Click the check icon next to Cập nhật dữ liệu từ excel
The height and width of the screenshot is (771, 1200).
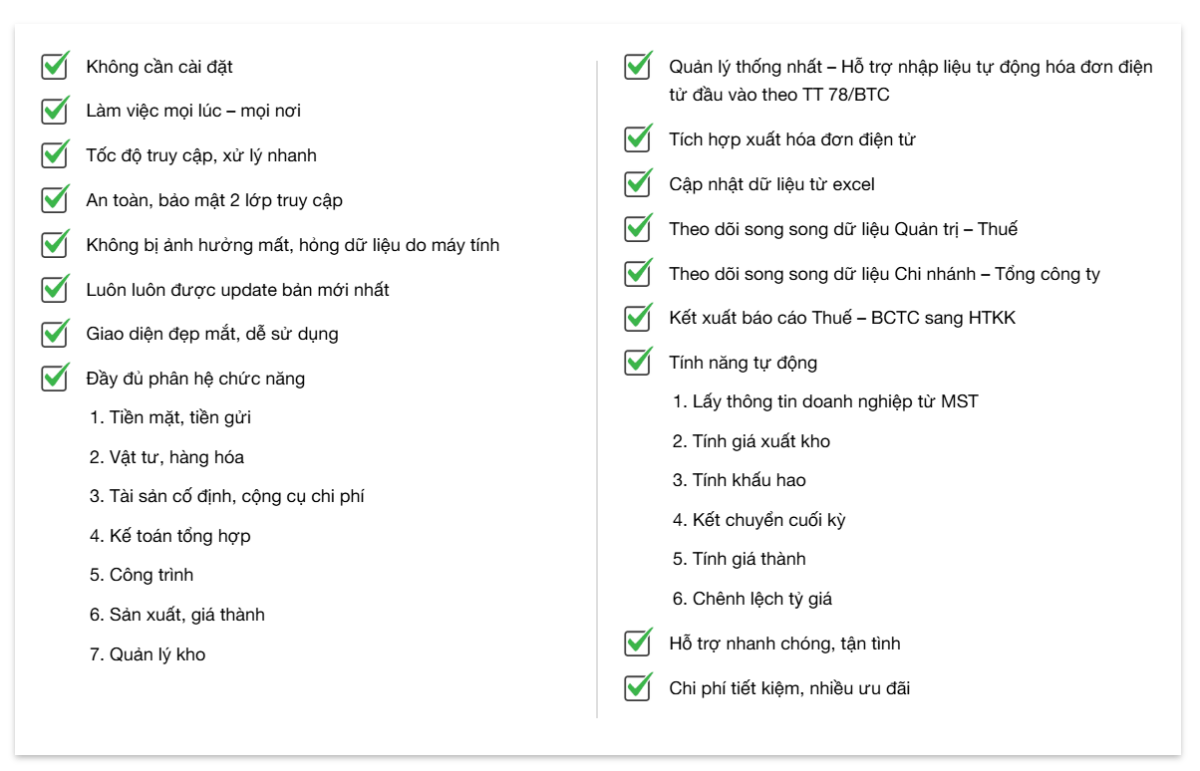click(x=638, y=184)
